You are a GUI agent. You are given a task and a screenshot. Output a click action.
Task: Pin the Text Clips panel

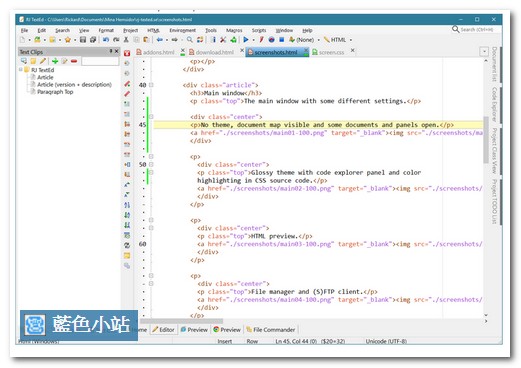click(111, 51)
